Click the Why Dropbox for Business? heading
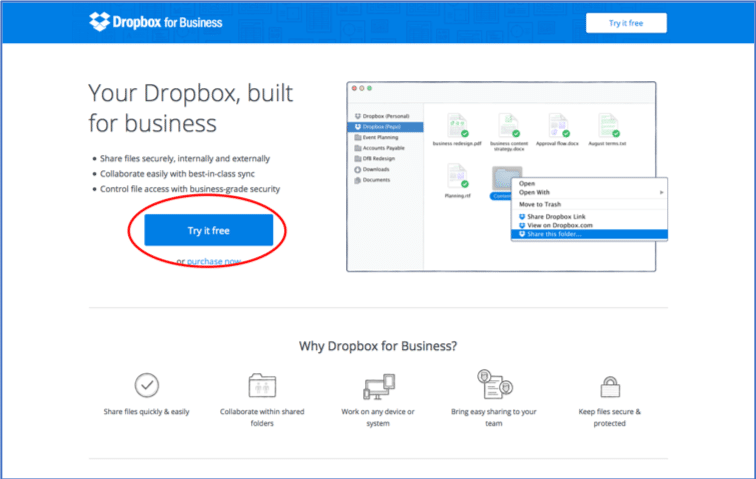 pos(378,346)
